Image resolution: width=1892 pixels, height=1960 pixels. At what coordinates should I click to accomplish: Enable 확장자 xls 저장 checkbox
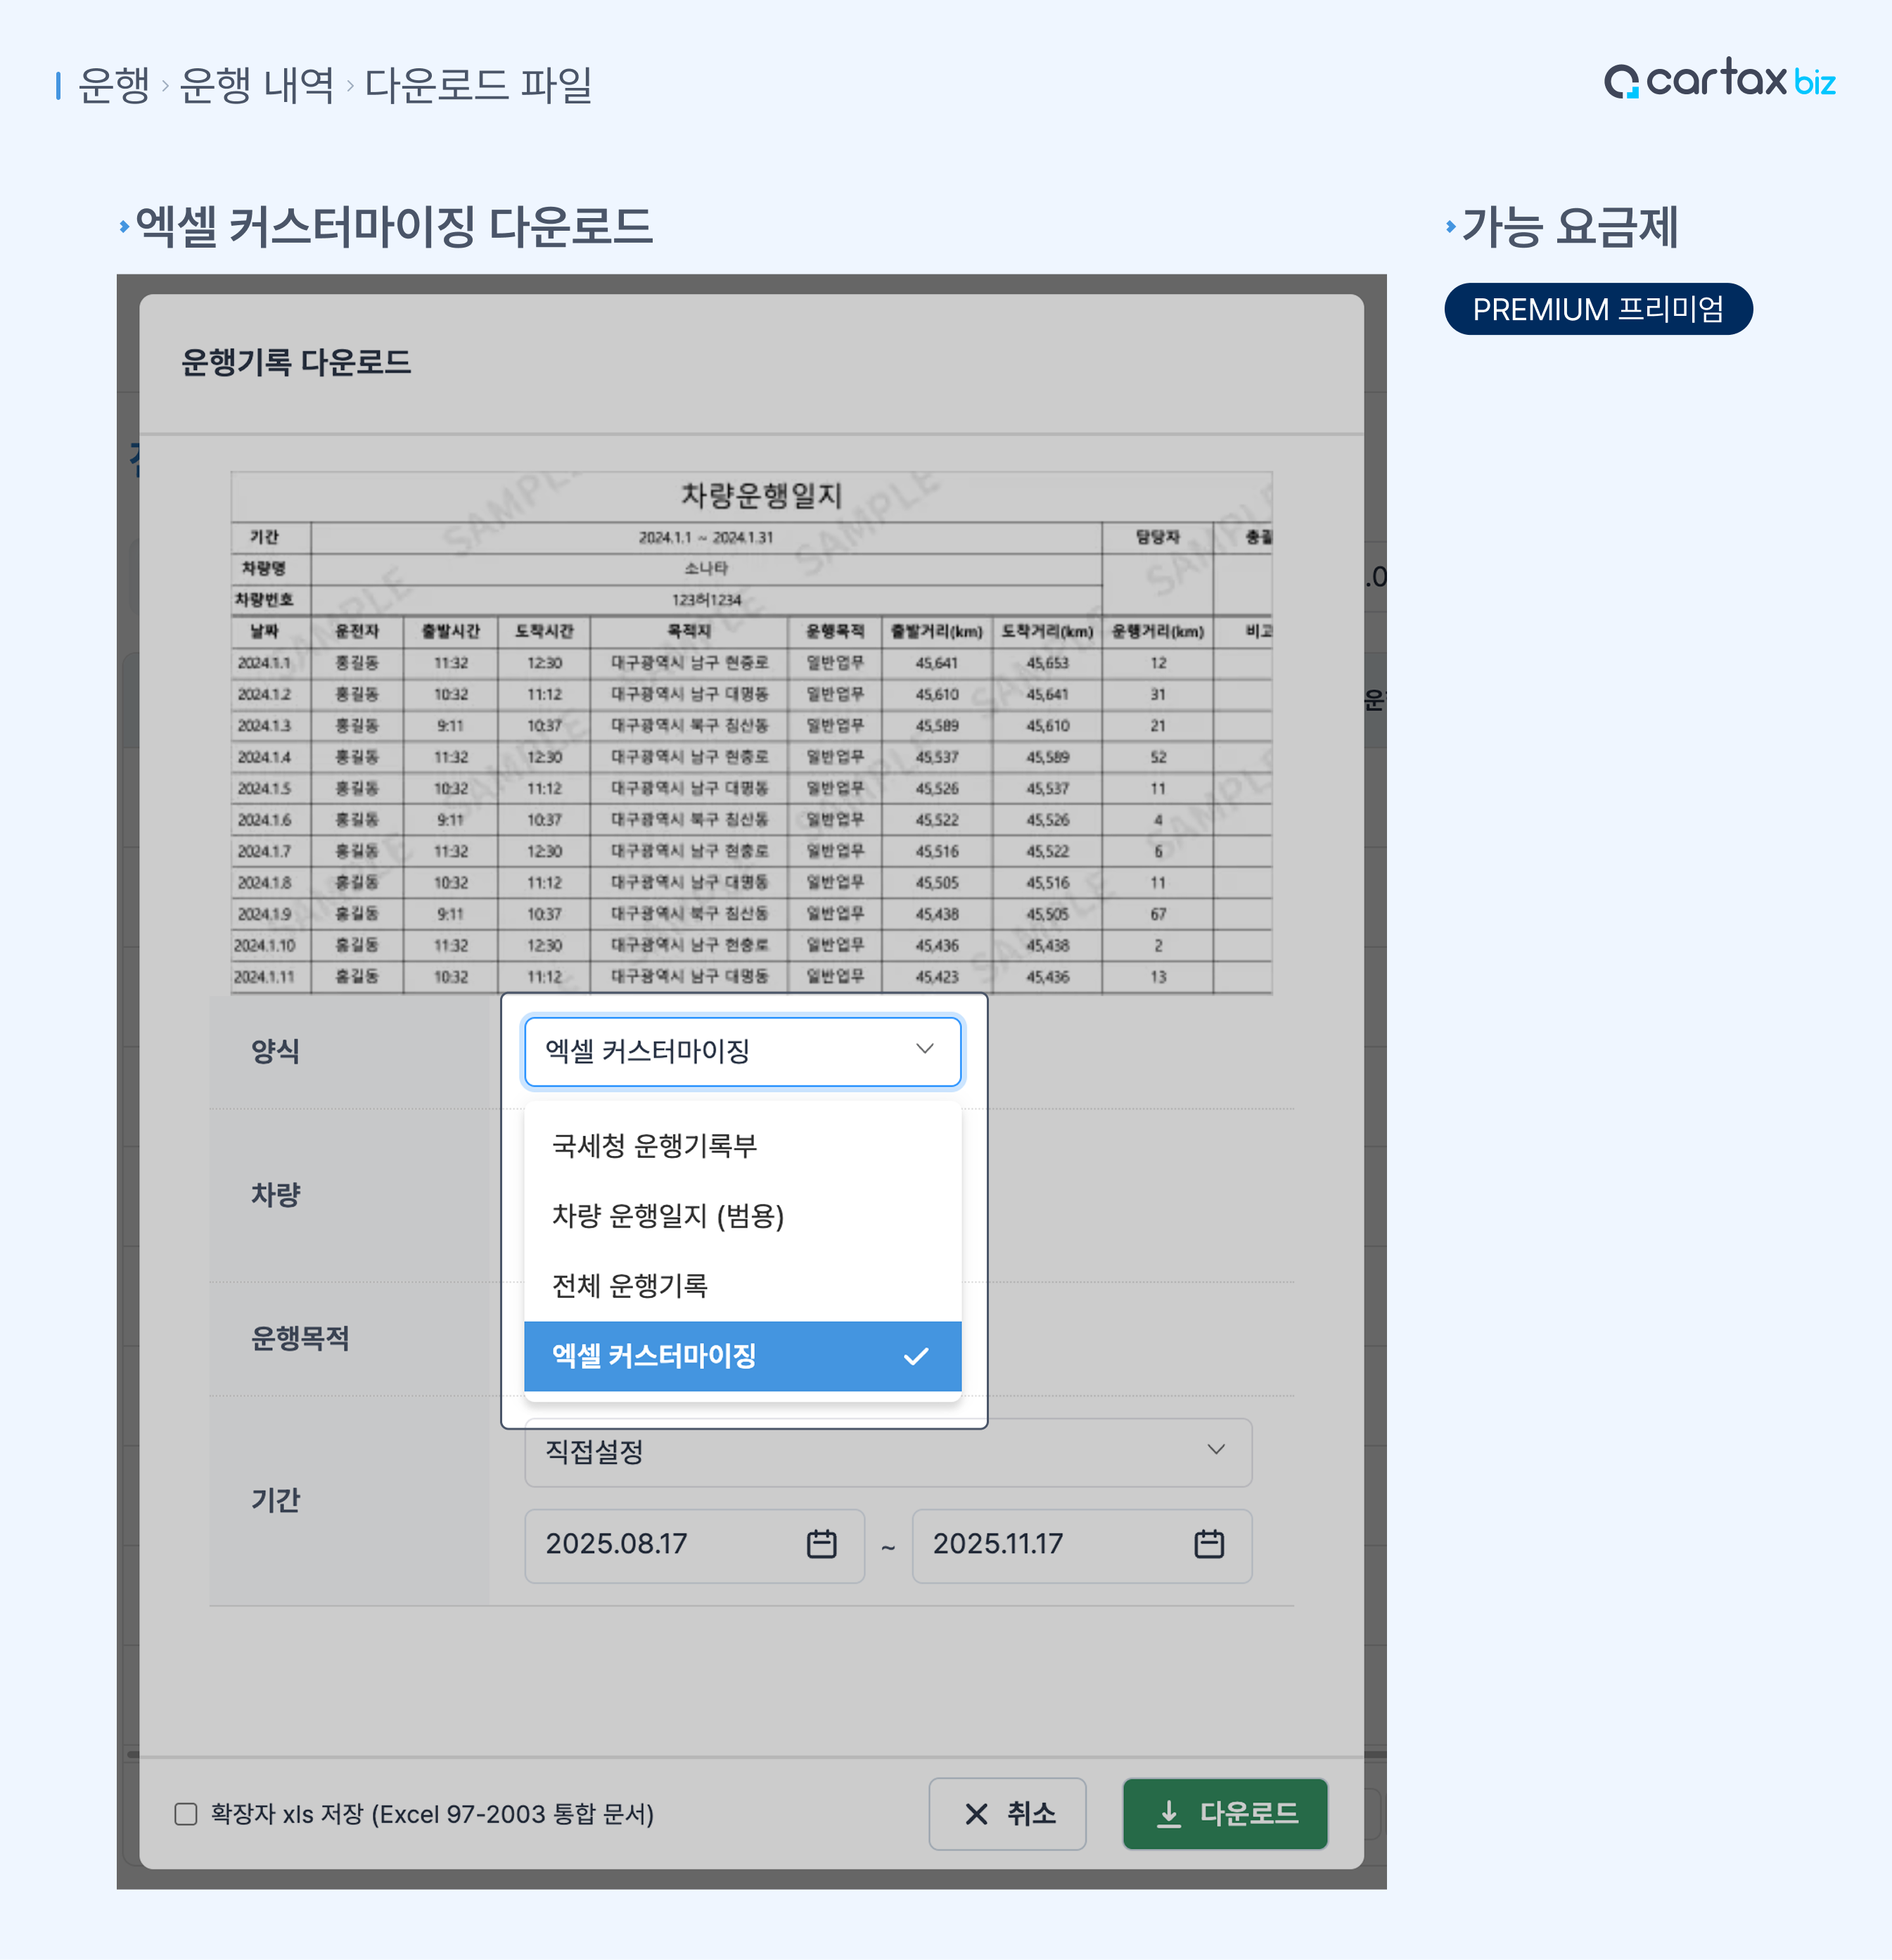coord(186,1814)
